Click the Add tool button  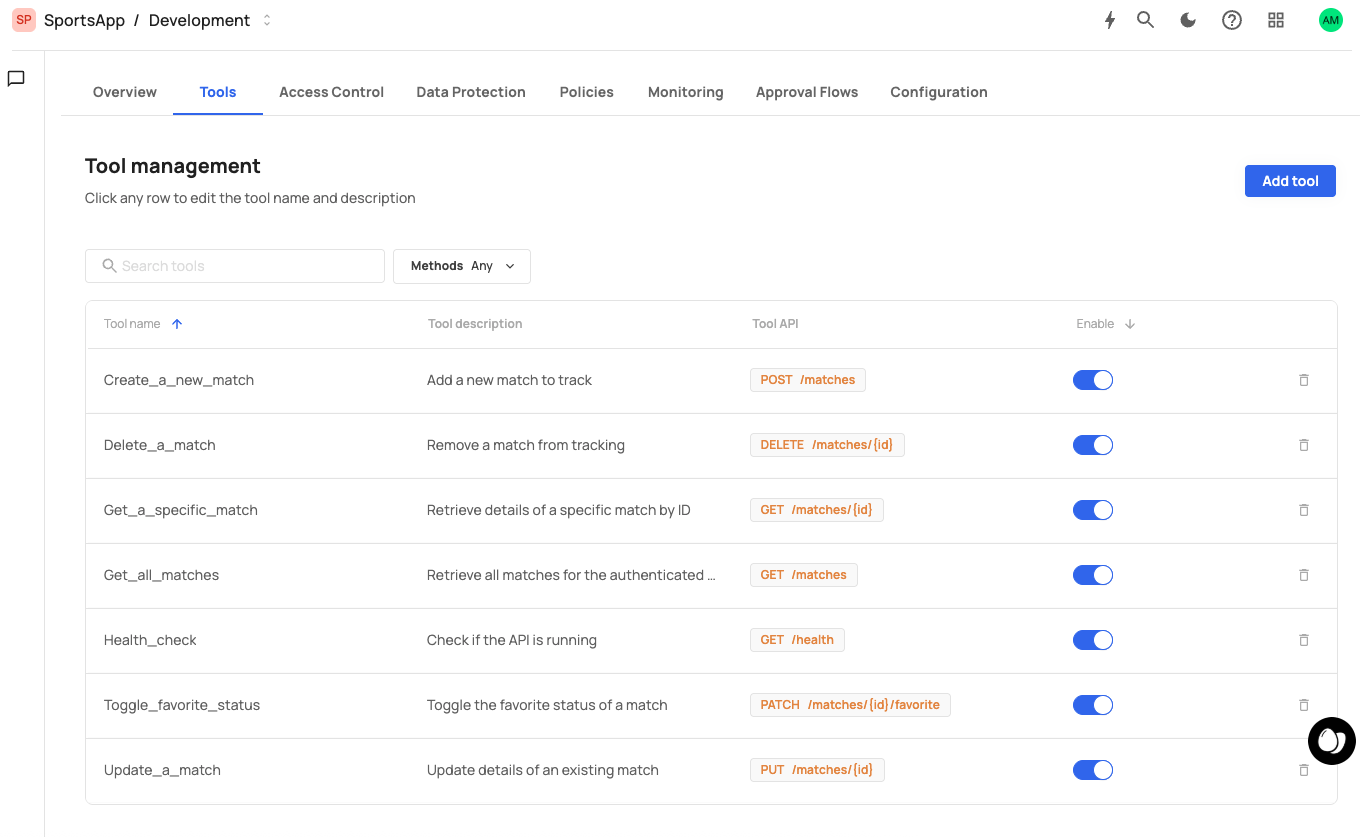coord(1289,180)
